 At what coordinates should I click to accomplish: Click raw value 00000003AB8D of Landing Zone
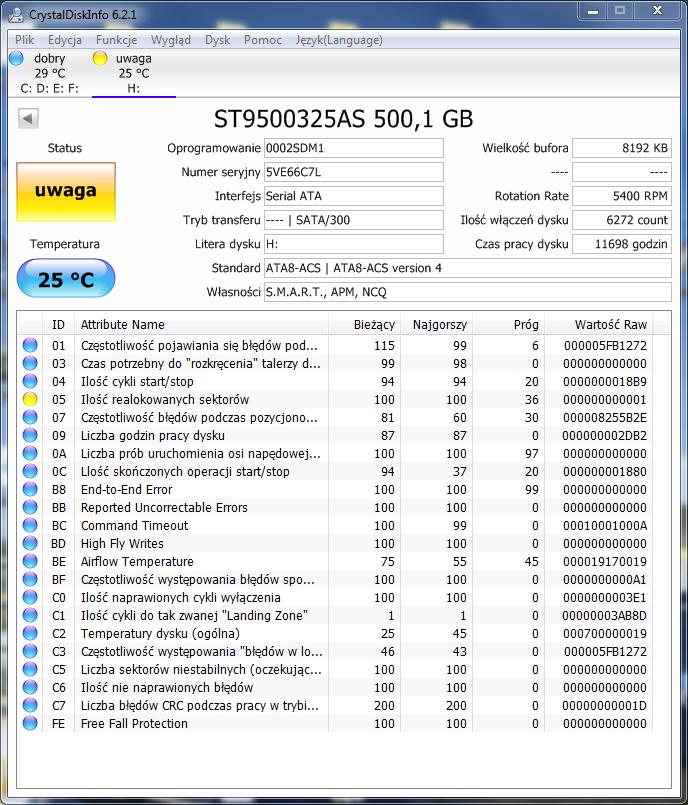(x=604, y=615)
